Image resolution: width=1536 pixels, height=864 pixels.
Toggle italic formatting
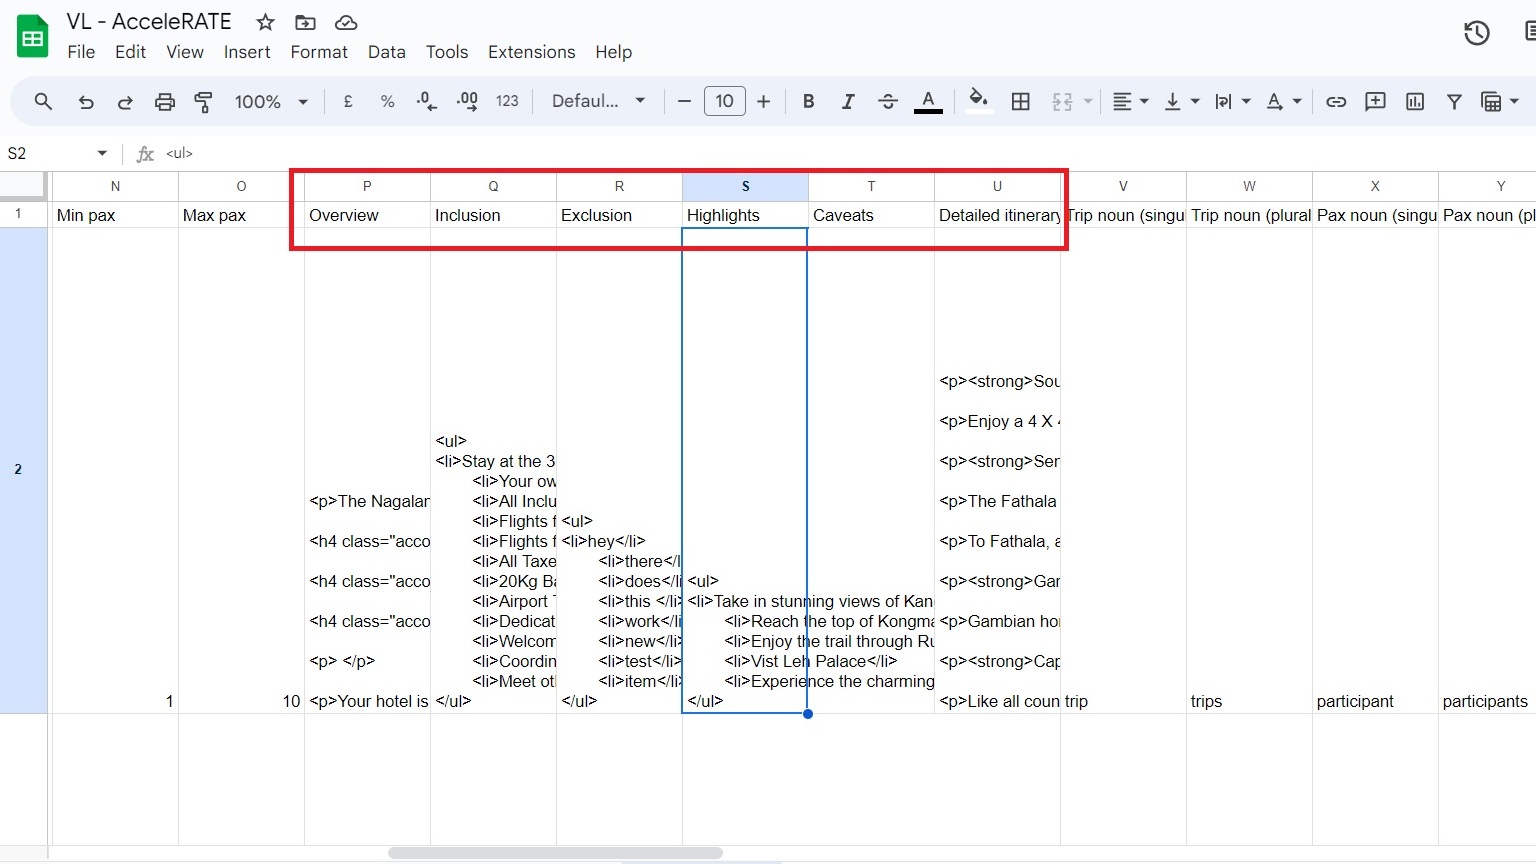coord(847,102)
